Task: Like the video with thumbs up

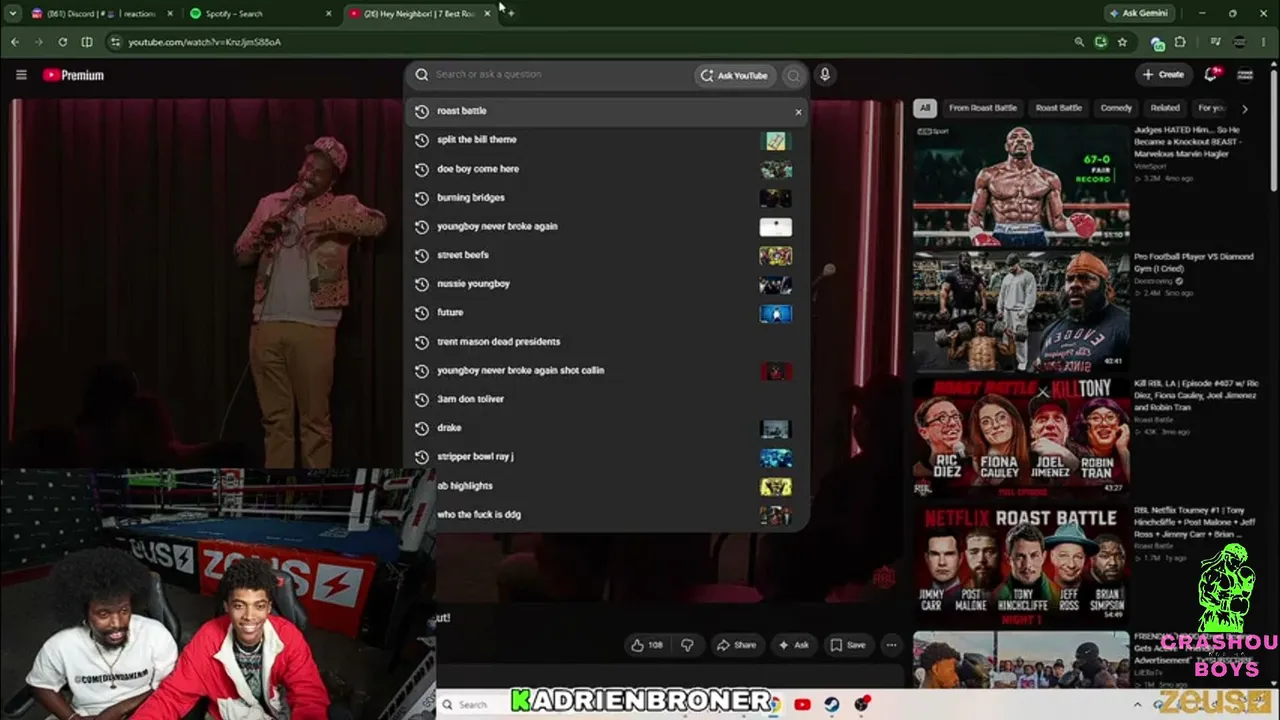Action: coord(647,645)
